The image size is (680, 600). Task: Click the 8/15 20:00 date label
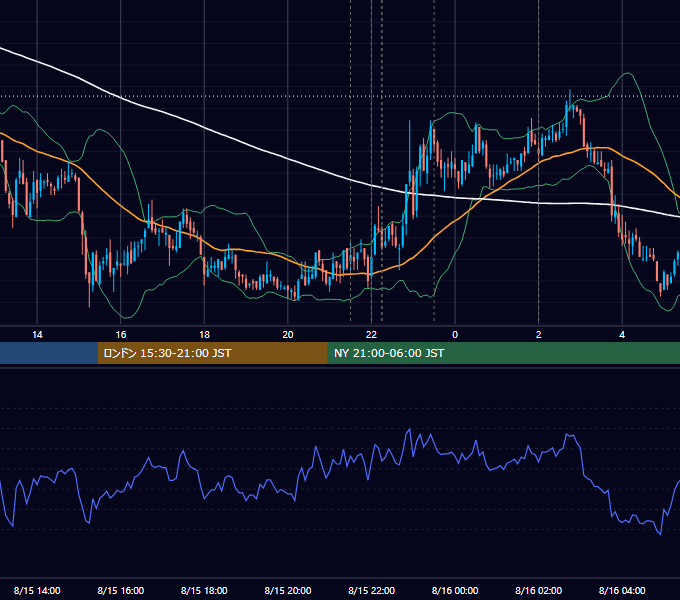288,590
